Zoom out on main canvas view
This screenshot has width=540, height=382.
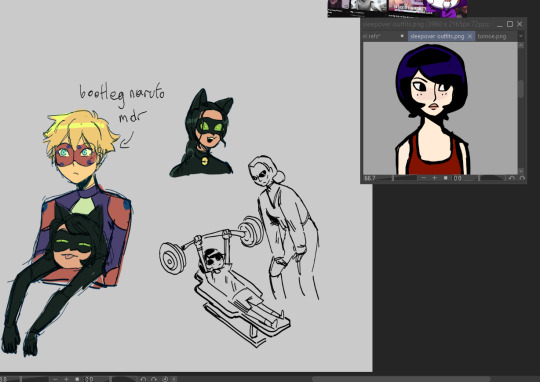[55, 379]
